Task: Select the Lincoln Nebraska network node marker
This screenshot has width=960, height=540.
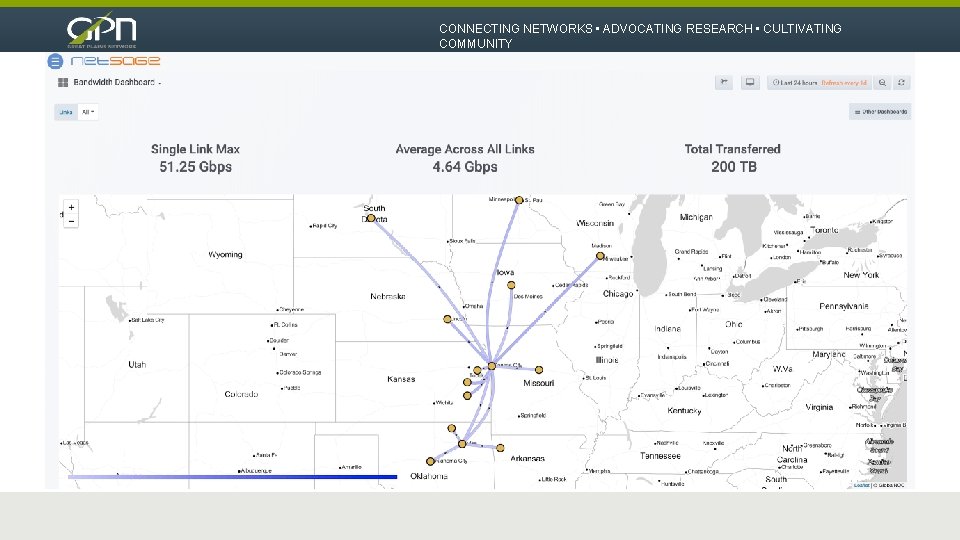Action: point(448,319)
